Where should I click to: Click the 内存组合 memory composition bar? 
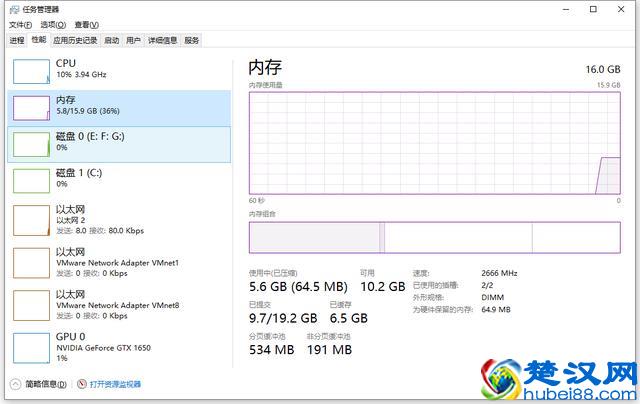tap(435, 237)
